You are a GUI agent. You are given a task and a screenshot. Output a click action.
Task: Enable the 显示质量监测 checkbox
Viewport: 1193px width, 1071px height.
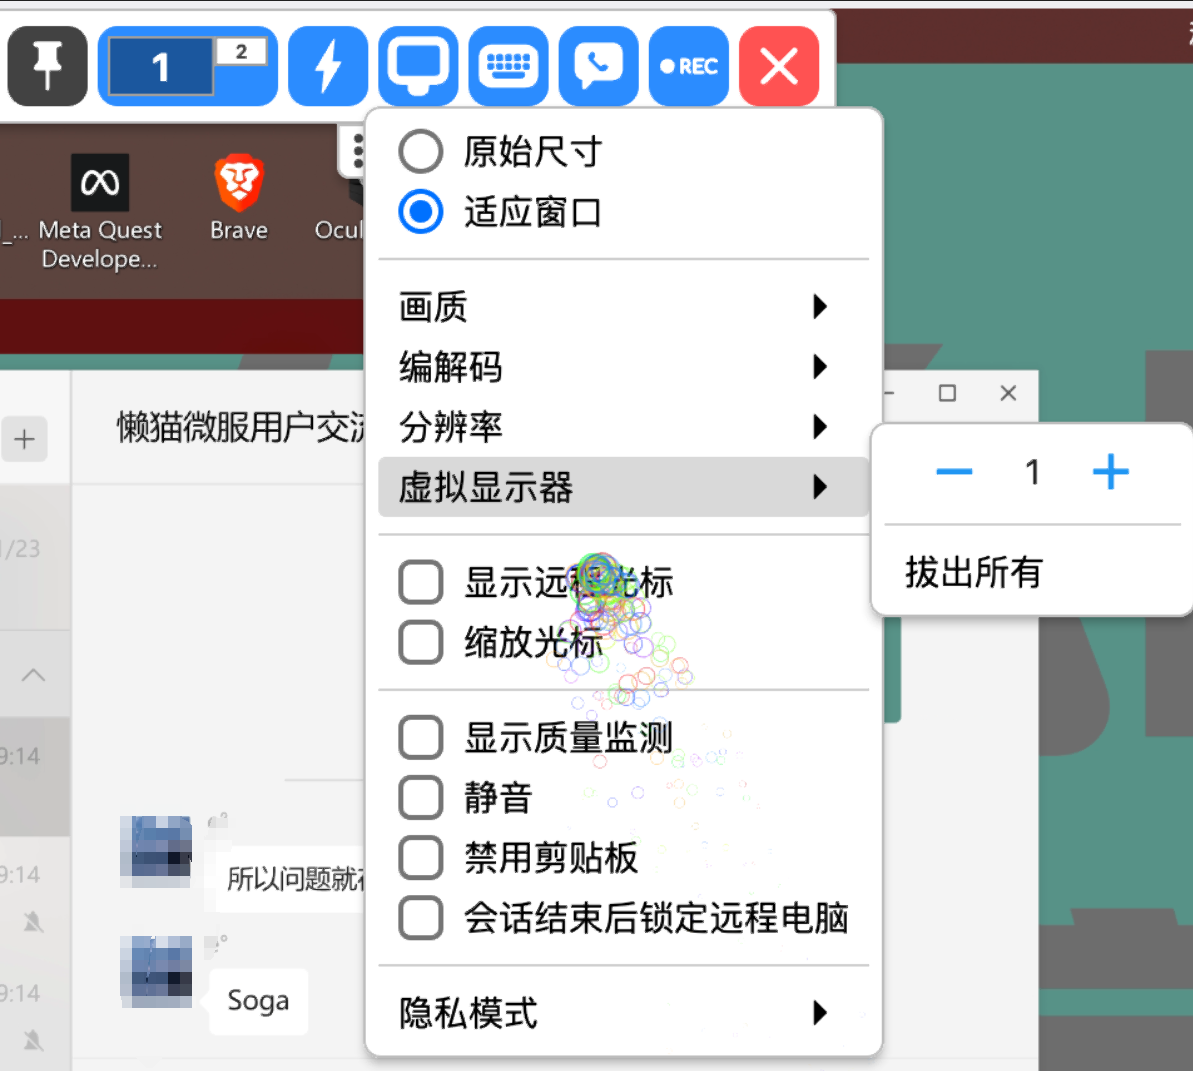(421, 738)
